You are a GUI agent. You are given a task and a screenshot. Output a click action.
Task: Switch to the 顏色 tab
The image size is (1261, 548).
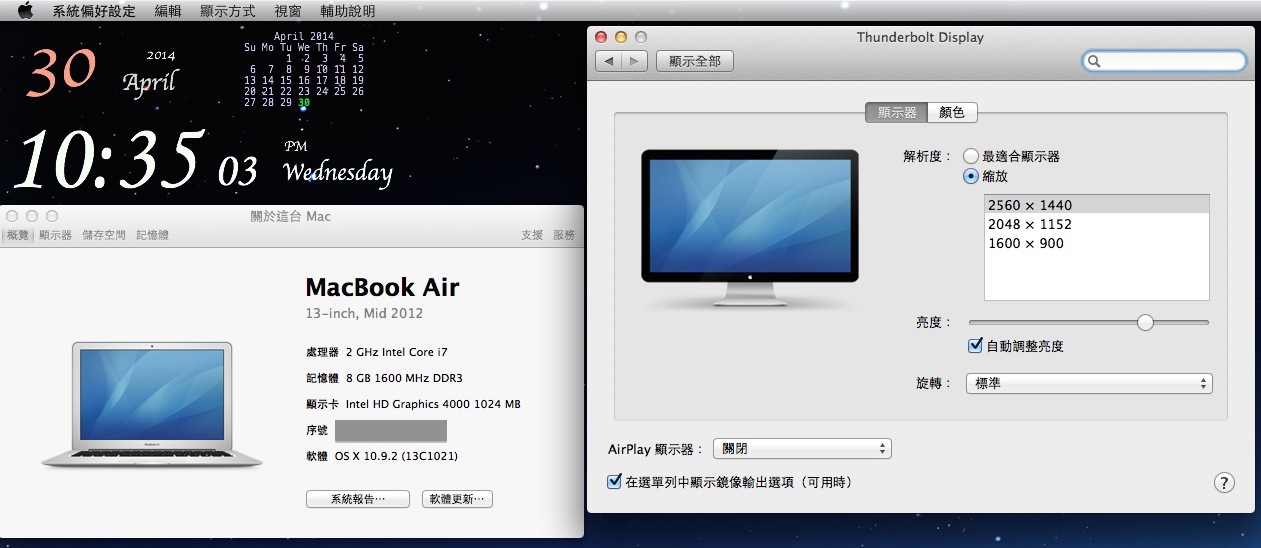(x=952, y=113)
